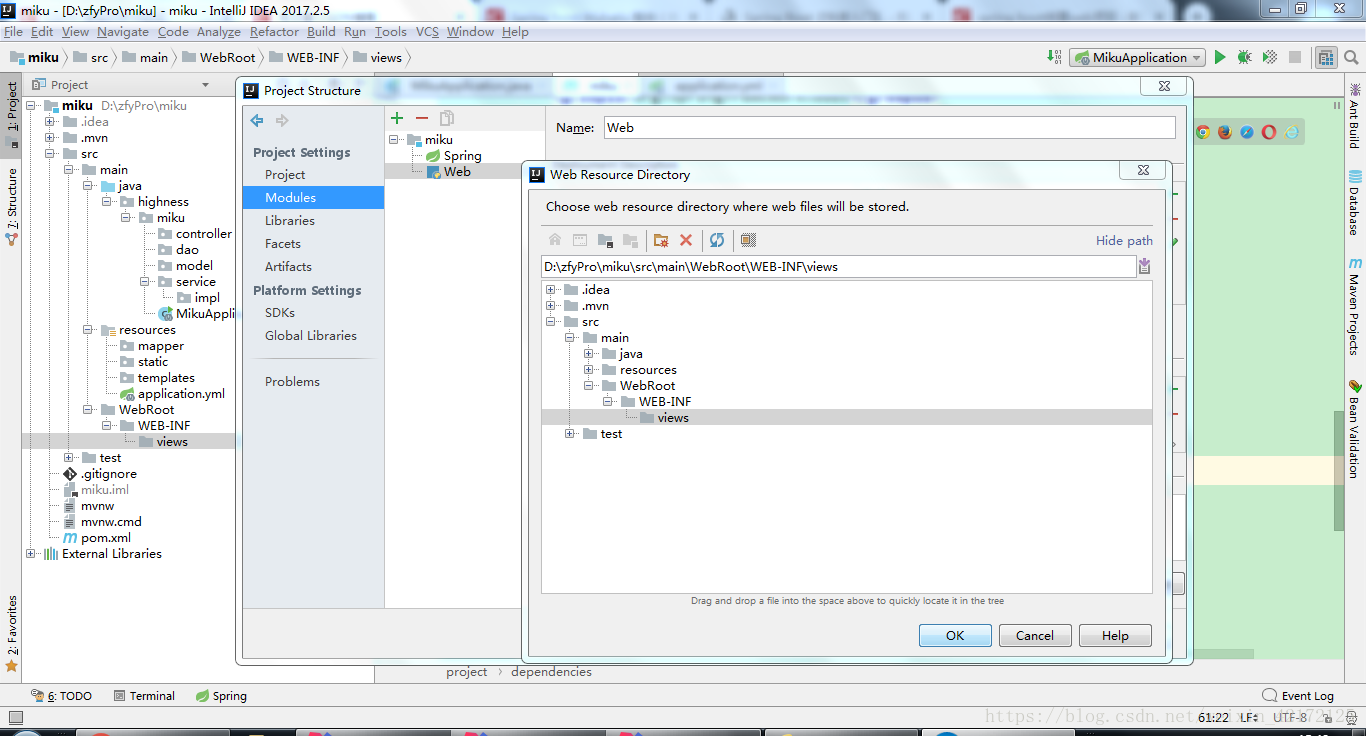Click OK in Web Resource Directory dialog
The height and width of the screenshot is (736, 1366).
click(955, 635)
